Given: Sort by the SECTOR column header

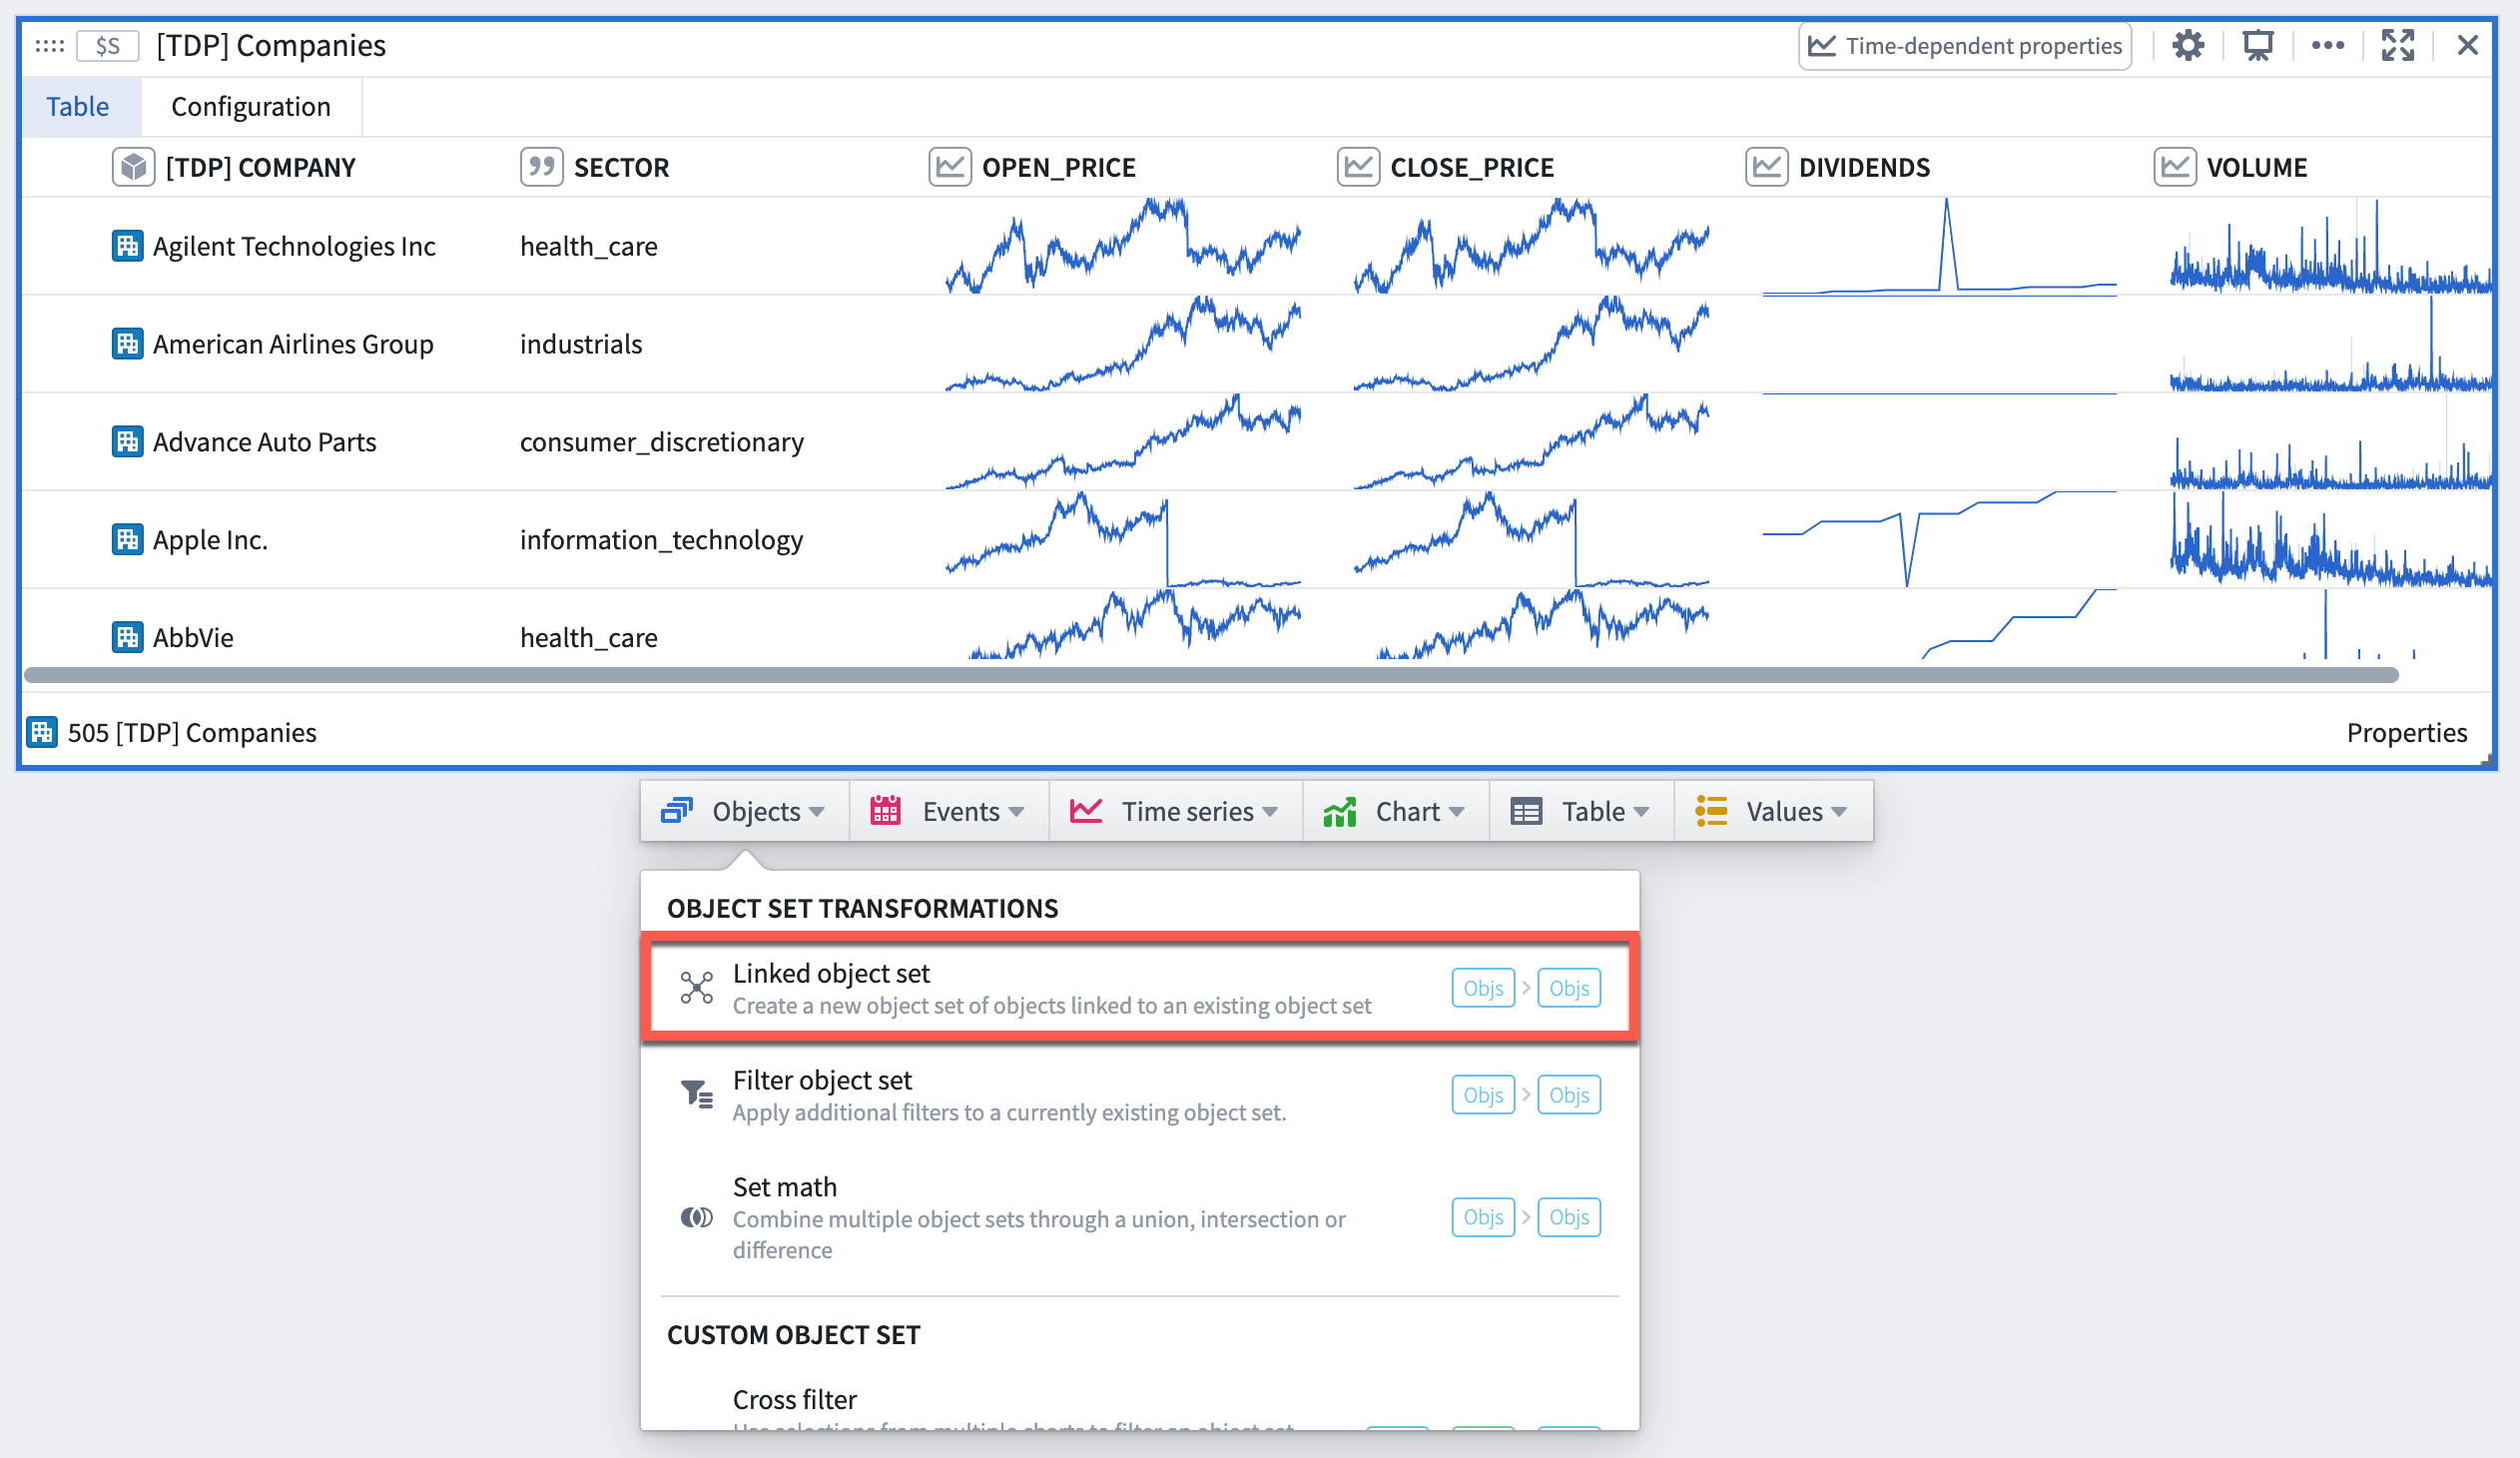Looking at the screenshot, I should click(621, 167).
